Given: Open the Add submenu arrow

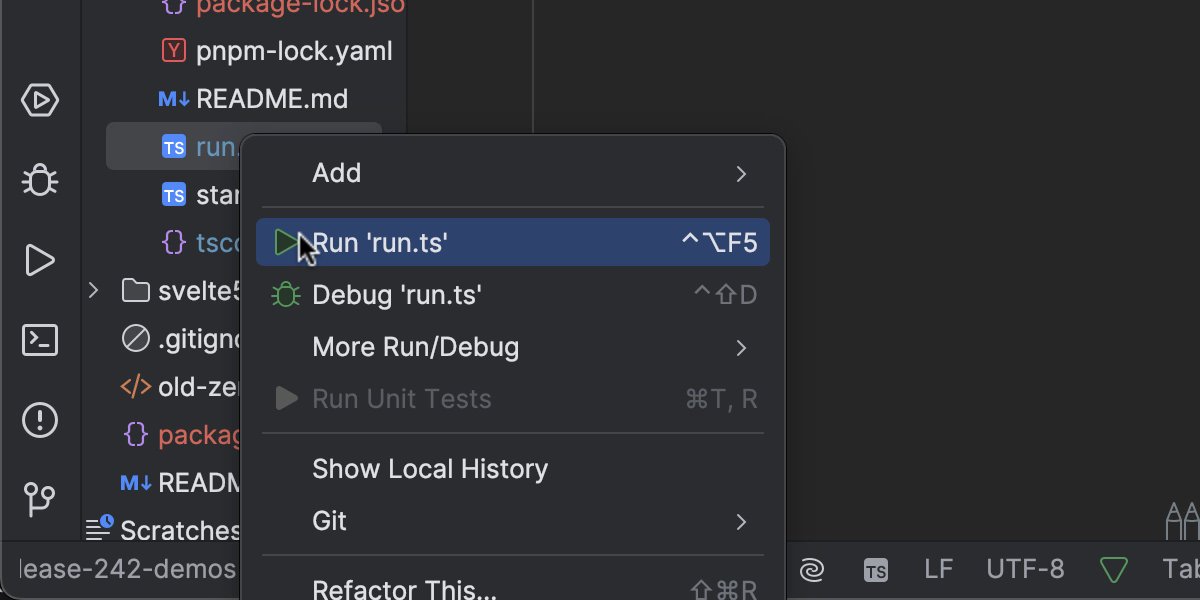Looking at the screenshot, I should click(741, 174).
